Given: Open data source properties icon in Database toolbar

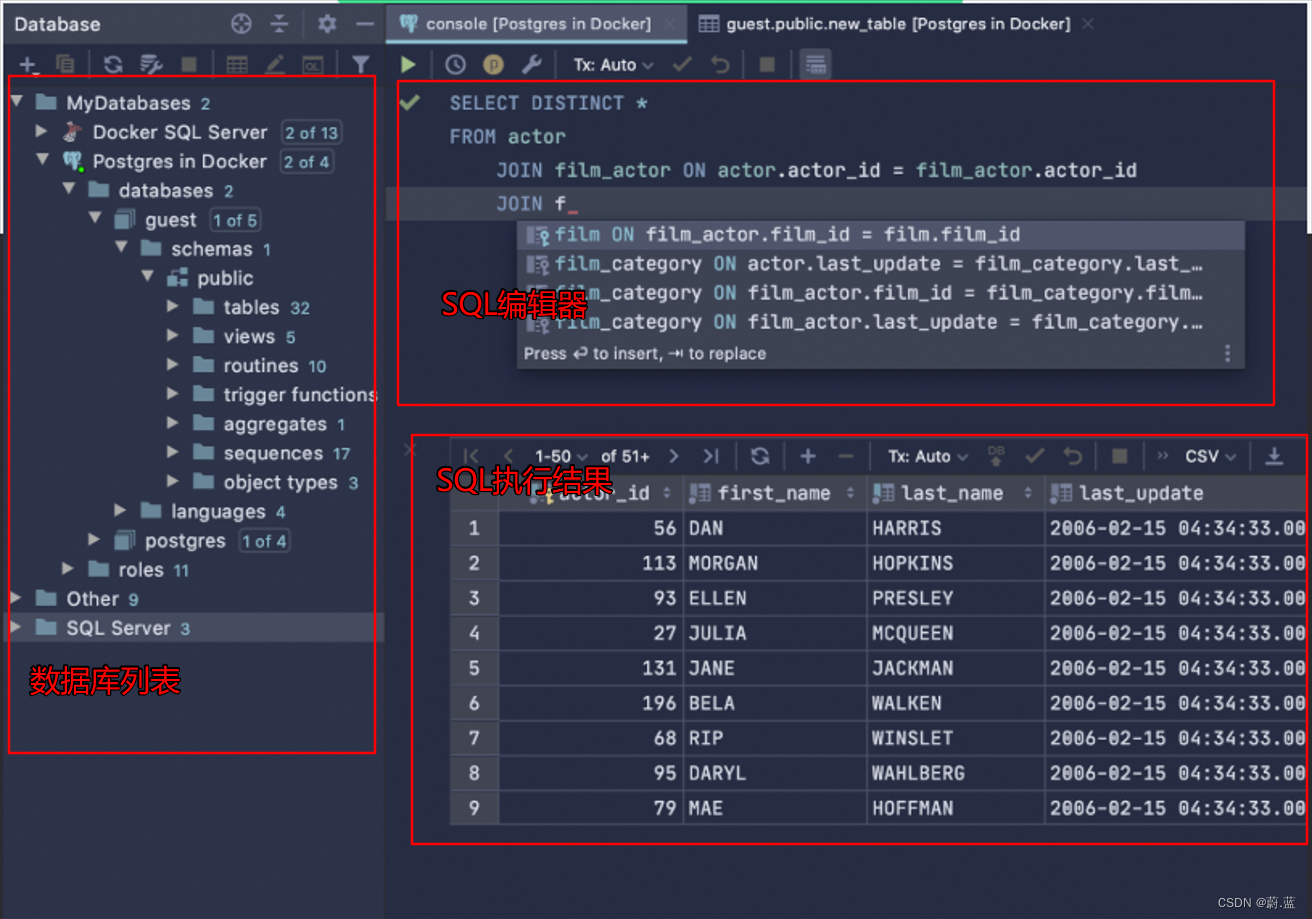Looking at the screenshot, I should 151,65.
